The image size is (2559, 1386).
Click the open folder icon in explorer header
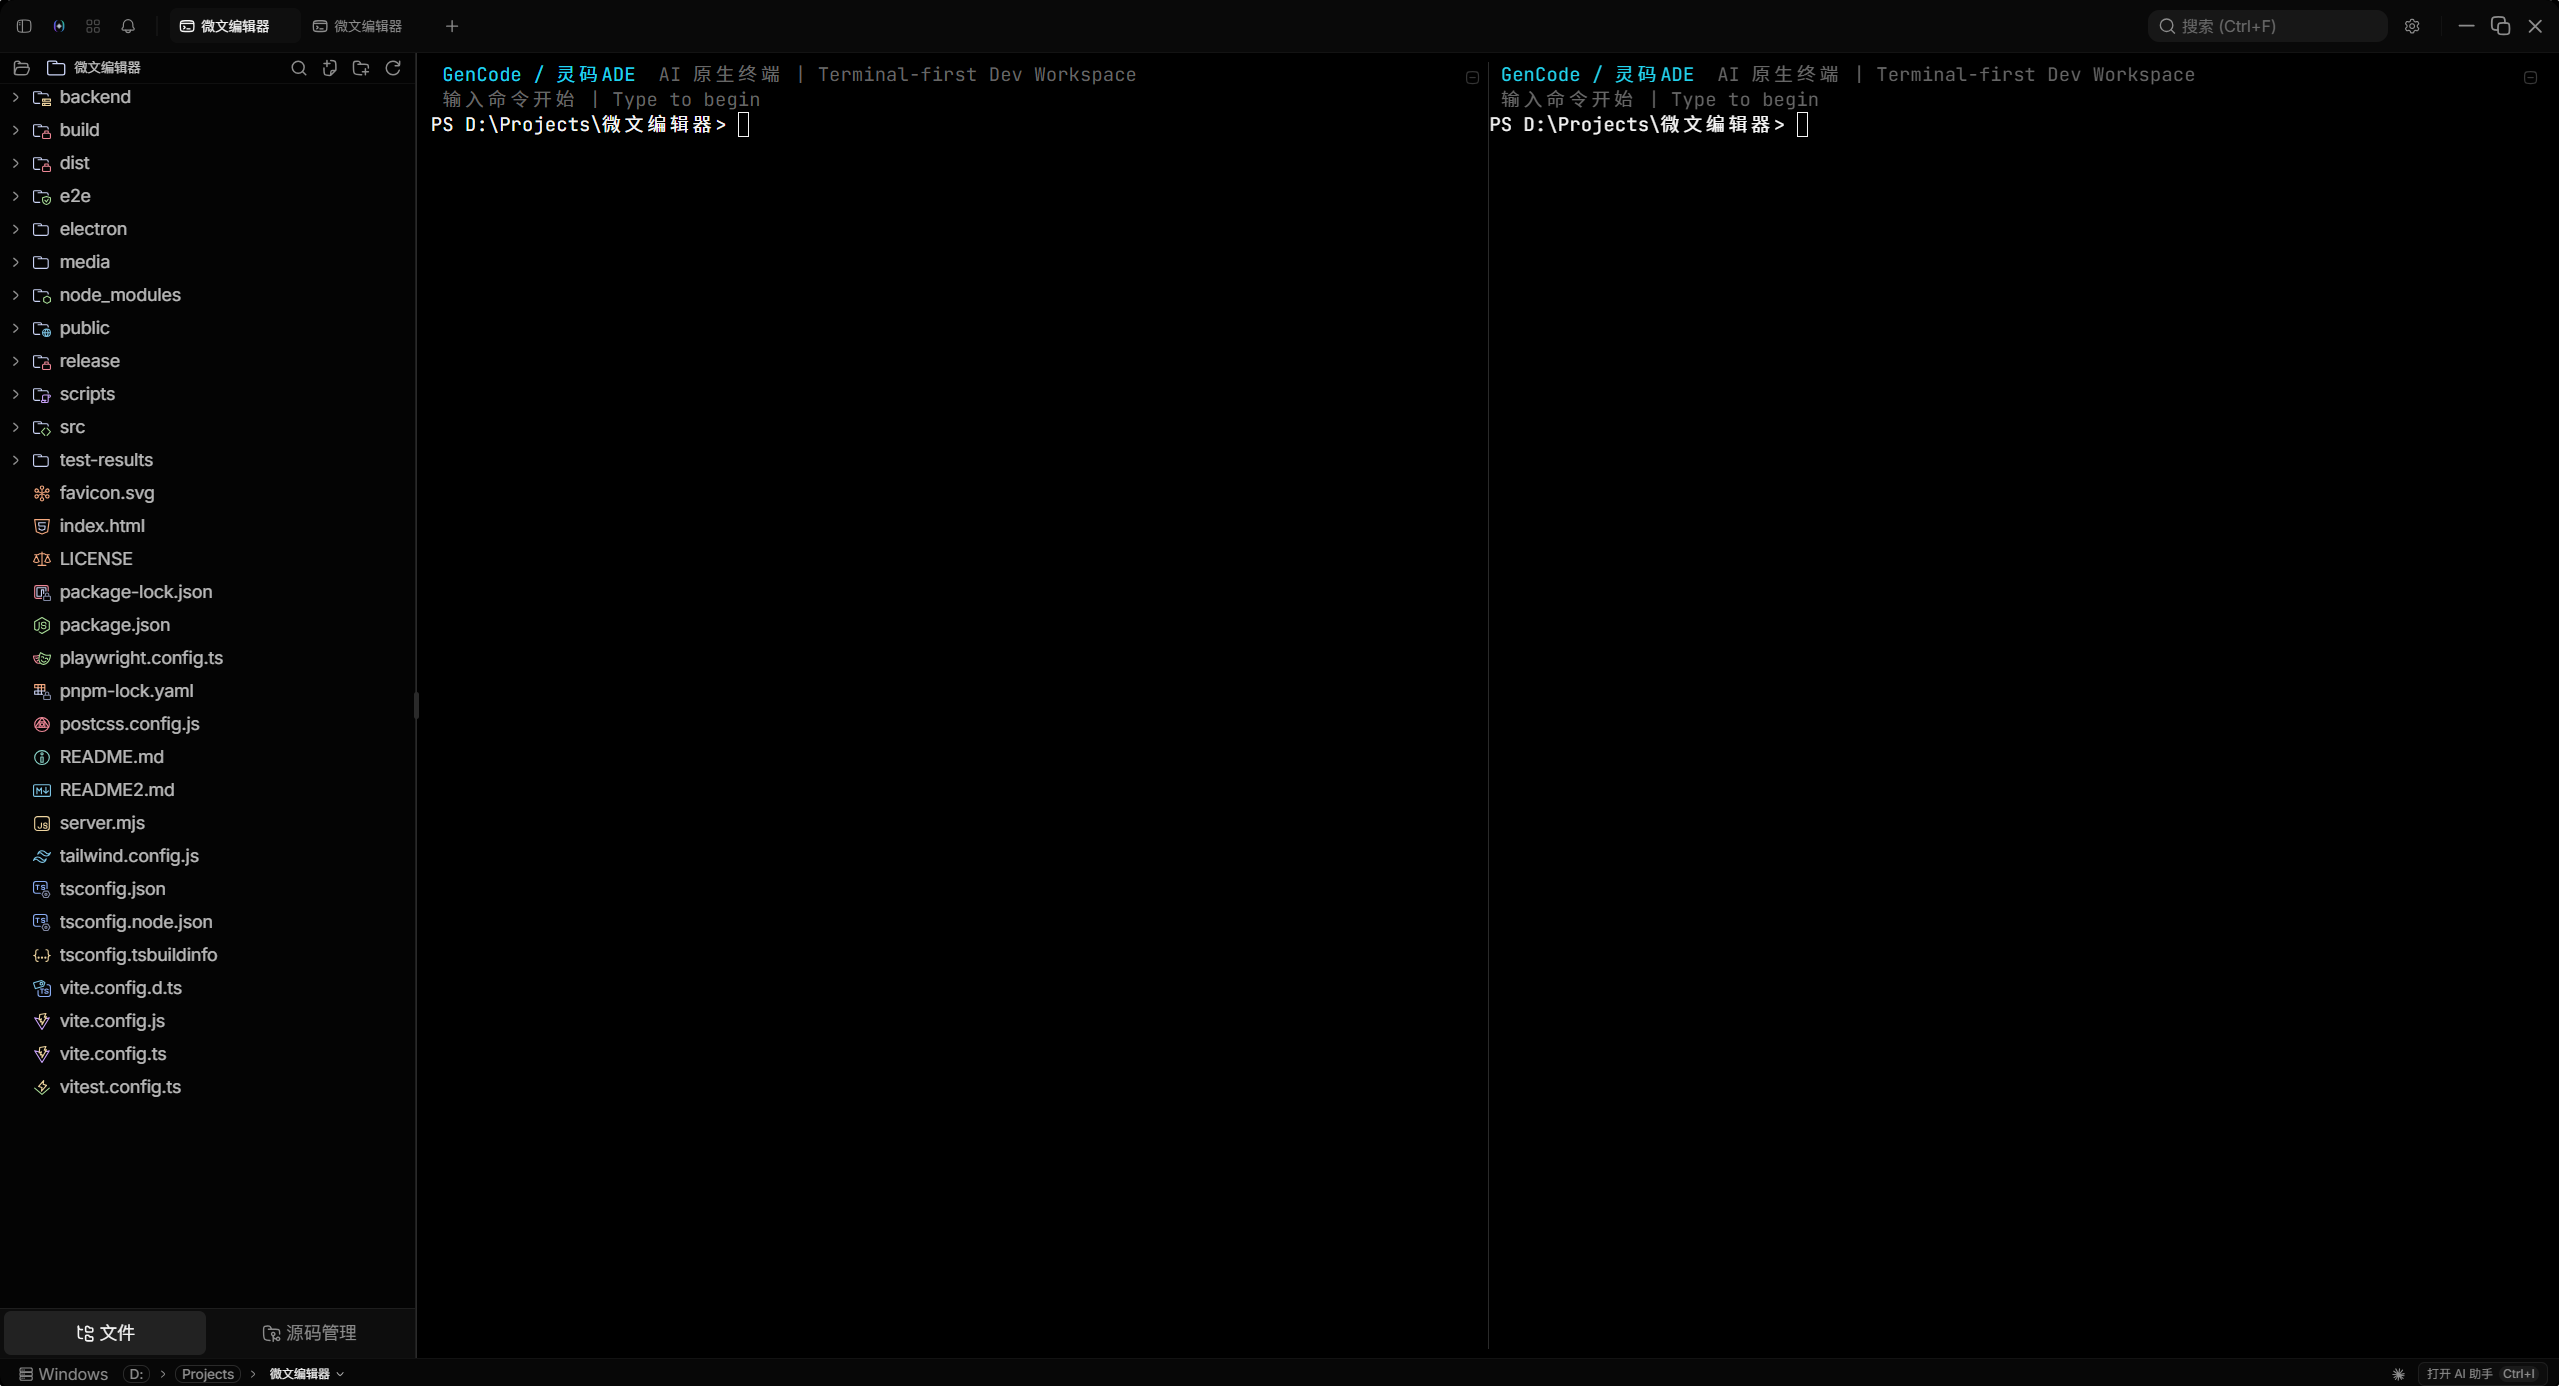[x=21, y=68]
